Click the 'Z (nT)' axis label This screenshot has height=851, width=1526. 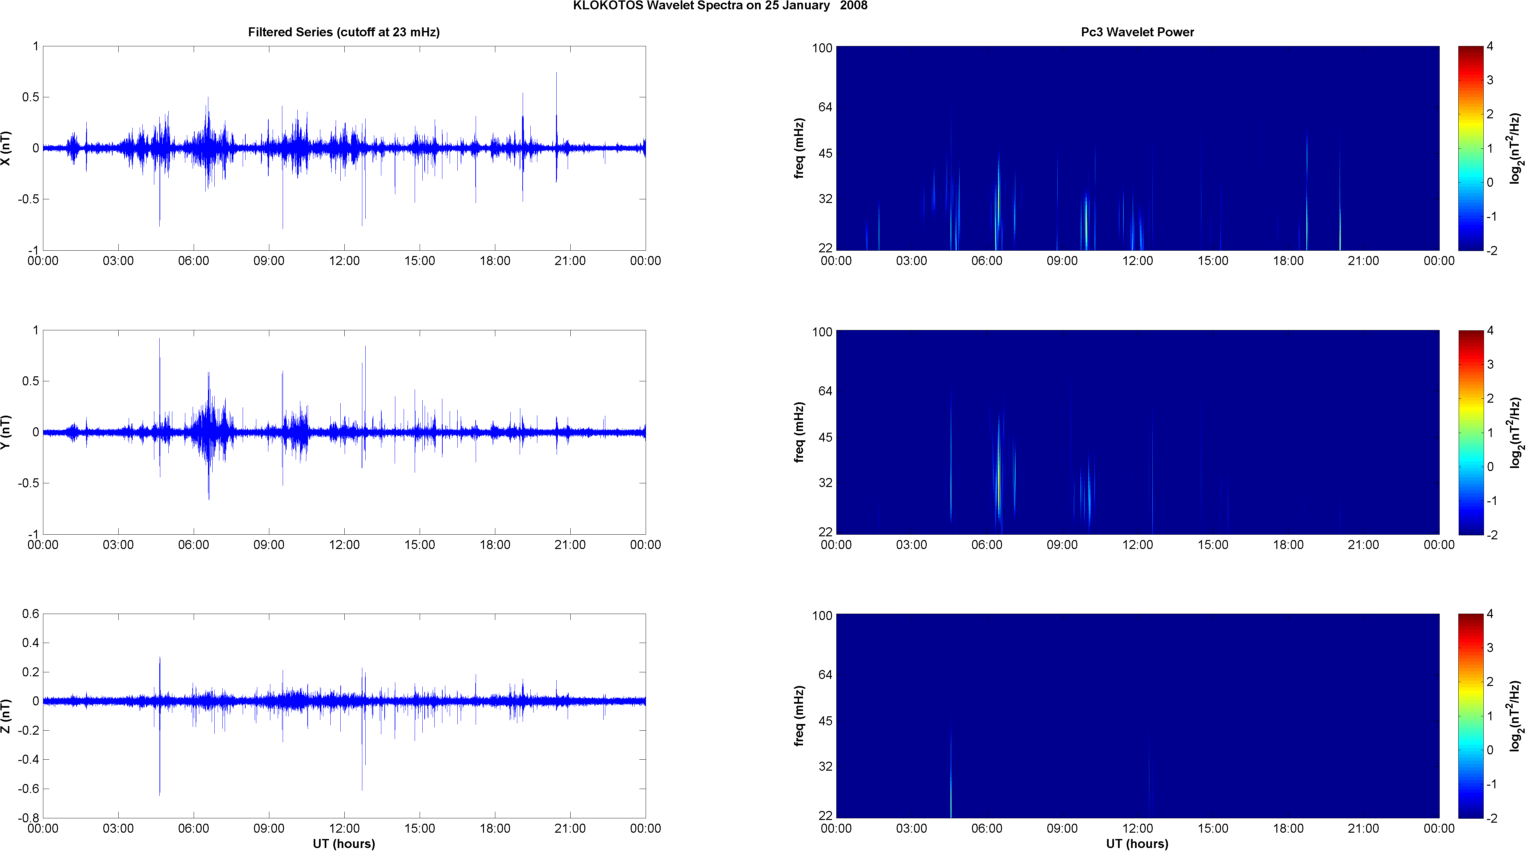click(7, 716)
